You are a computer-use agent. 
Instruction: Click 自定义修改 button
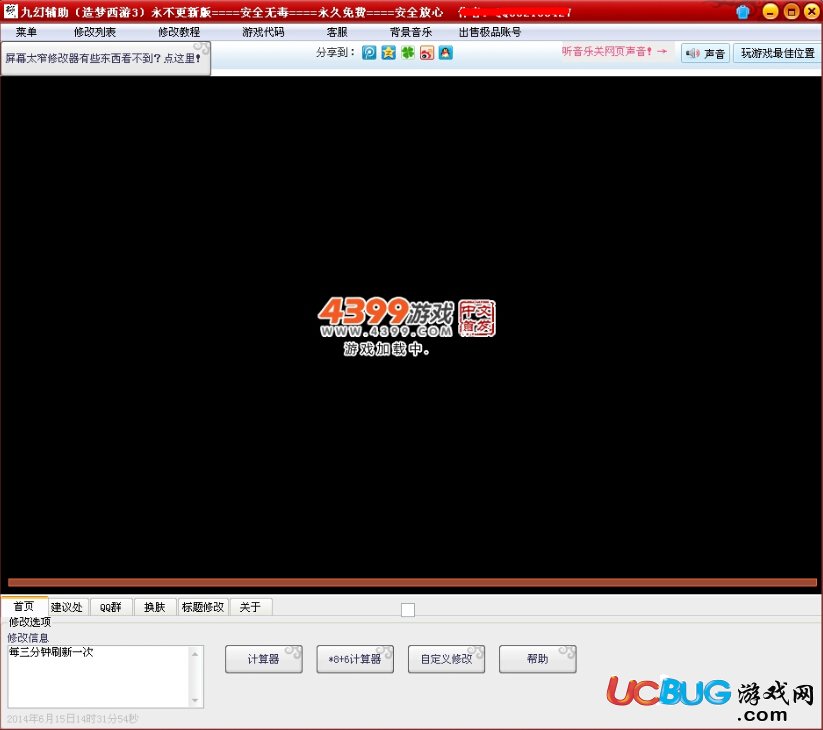446,659
